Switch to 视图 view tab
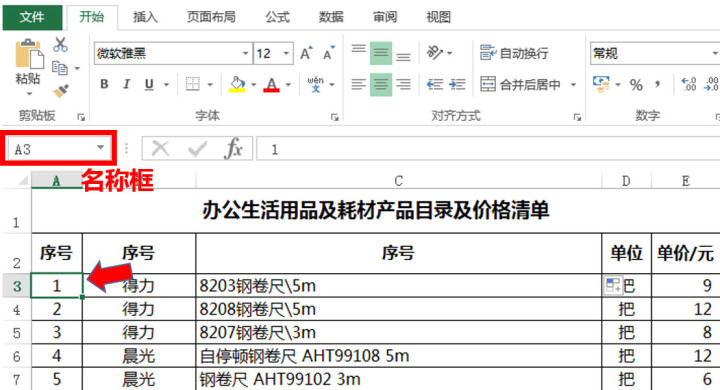This screenshot has width=720, height=390. pos(439,17)
